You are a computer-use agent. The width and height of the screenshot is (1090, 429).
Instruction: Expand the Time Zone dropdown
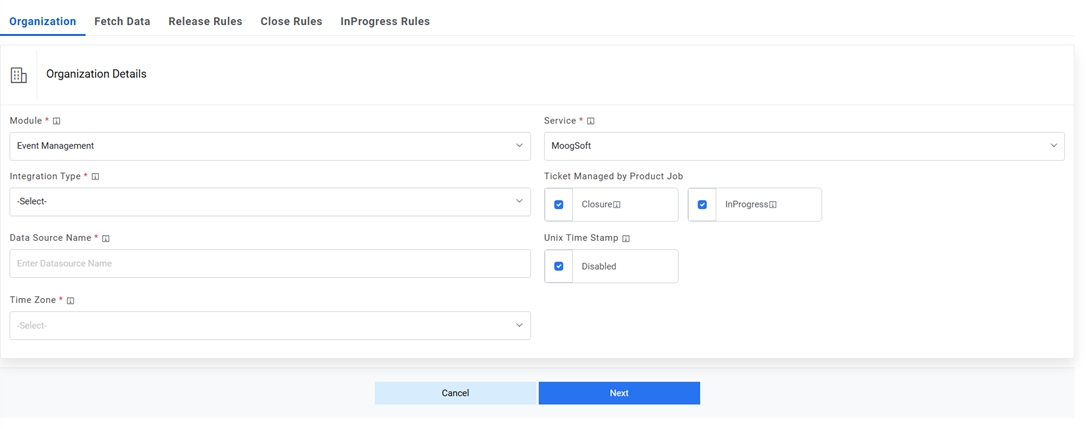tap(270, 325)
